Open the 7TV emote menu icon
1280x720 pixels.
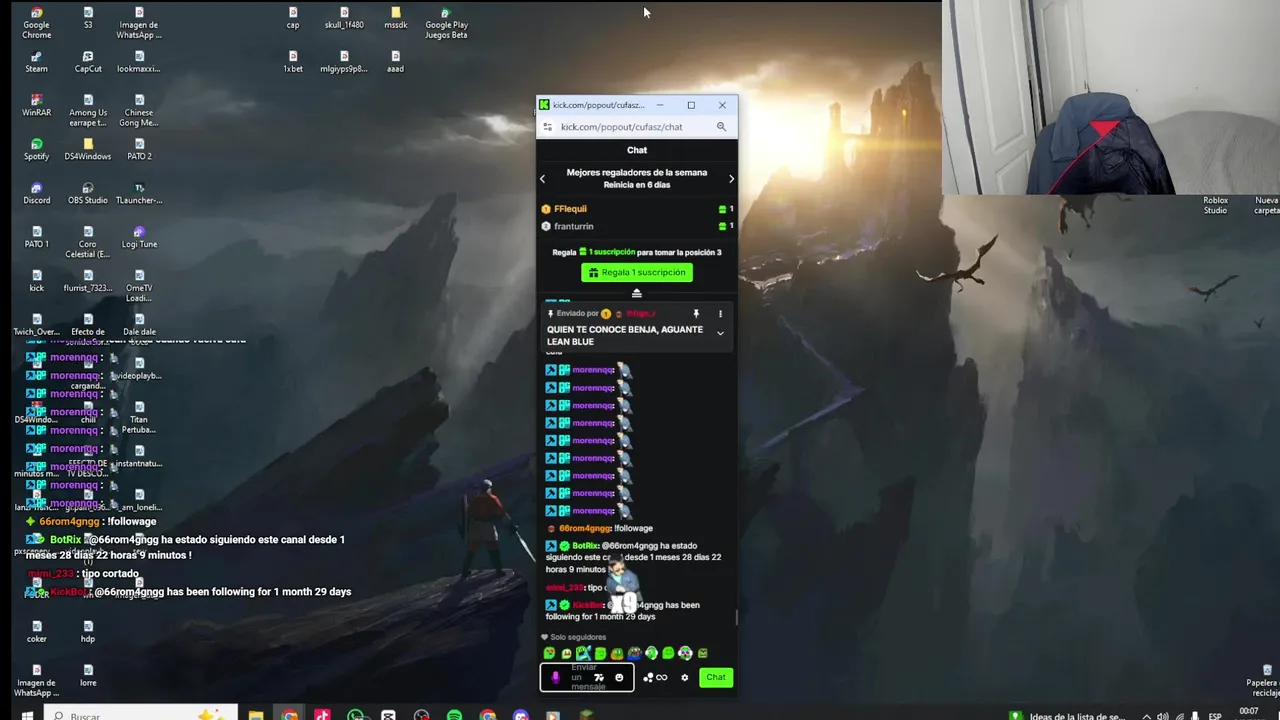point(599,677)
